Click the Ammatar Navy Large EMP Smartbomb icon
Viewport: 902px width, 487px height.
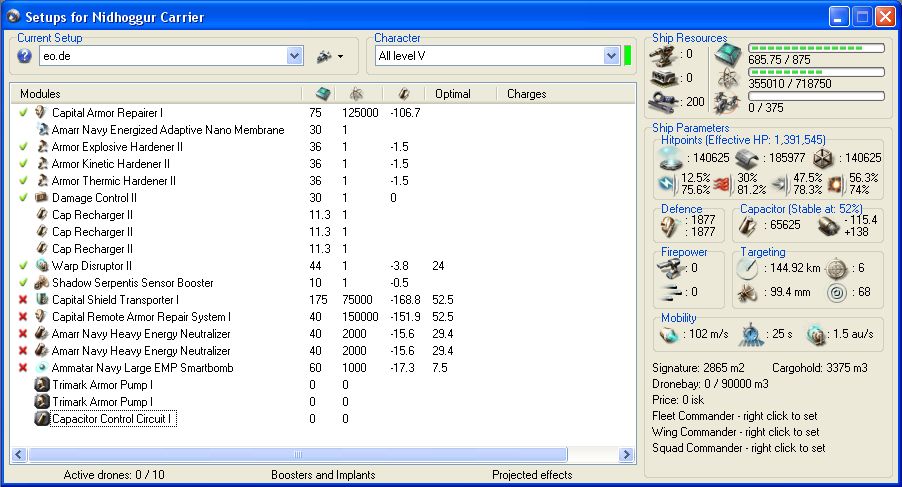(x=42, y=368)
